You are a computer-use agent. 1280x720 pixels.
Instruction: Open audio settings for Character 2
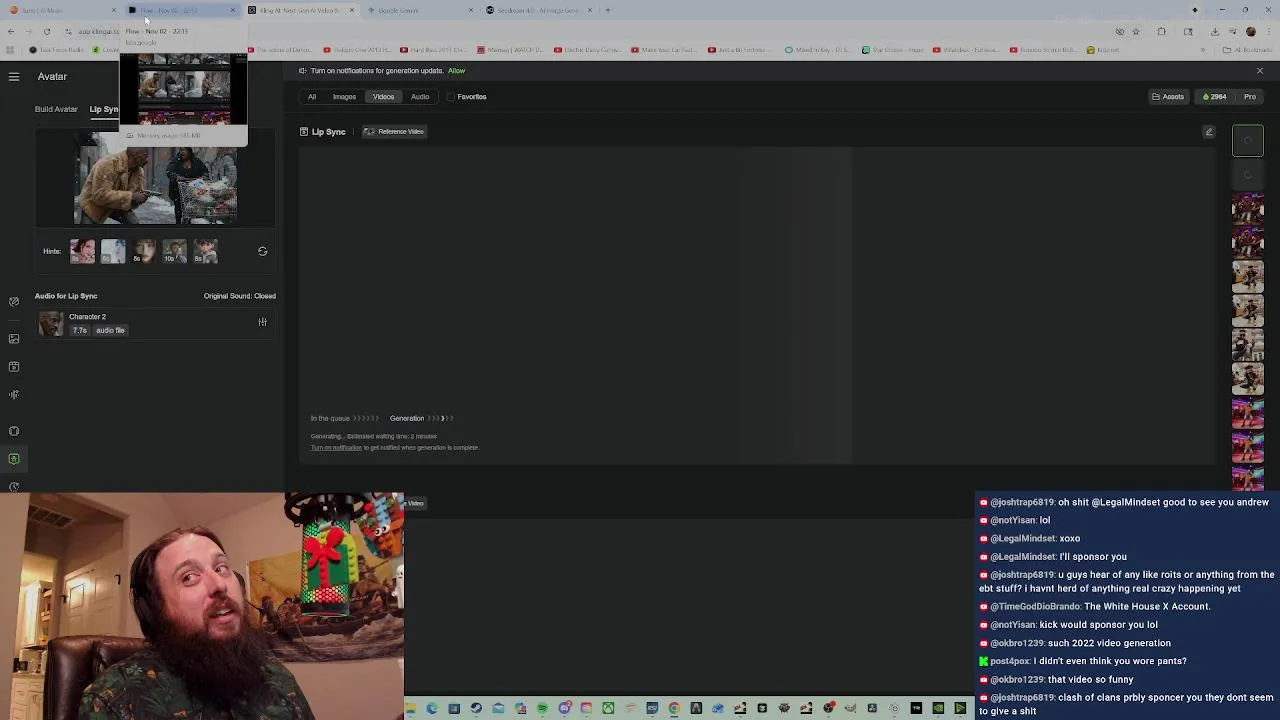[x=262, y=322]
